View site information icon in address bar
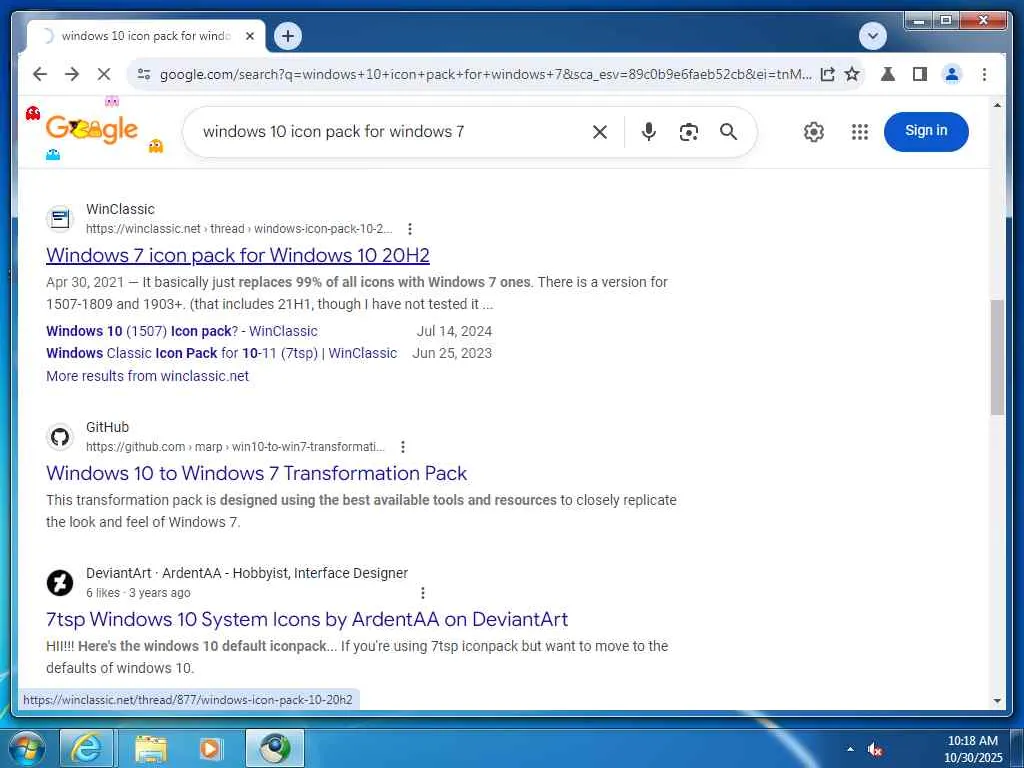Image resolution: width=1024 pixels, height=768 pixels. [144, 74]
